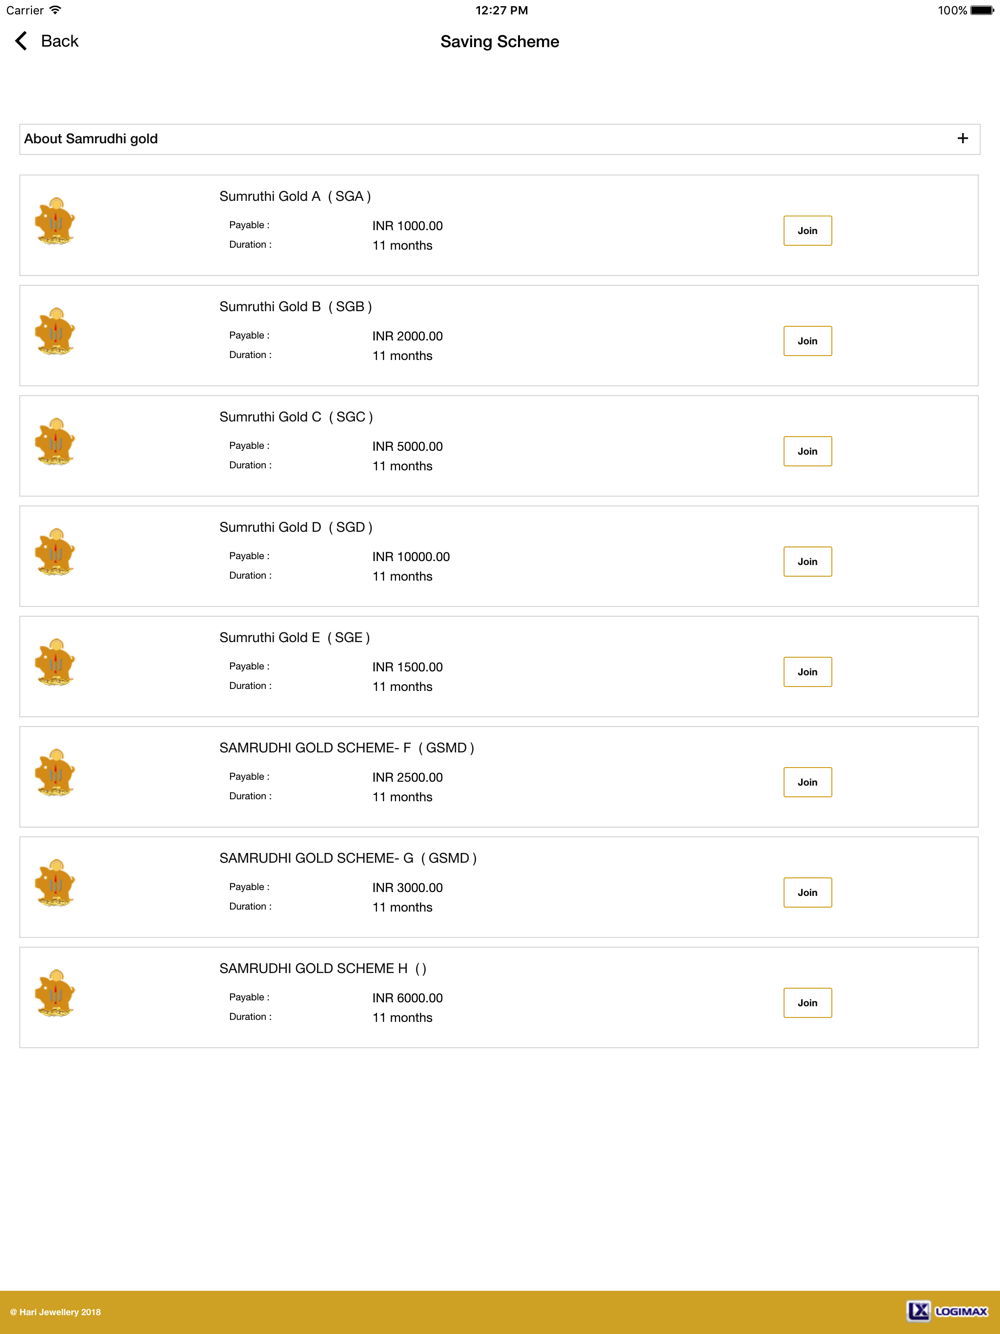Join the Sumruthi Gold E scheme
The image size is (1000, 1334).
coord(807,672)
